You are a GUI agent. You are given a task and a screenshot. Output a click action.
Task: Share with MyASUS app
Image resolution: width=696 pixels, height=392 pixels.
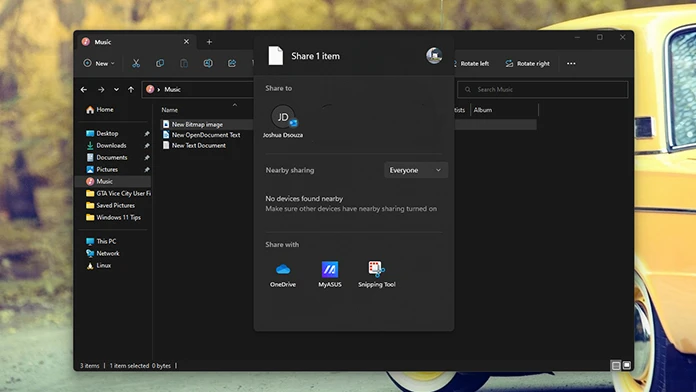(330, 274)
